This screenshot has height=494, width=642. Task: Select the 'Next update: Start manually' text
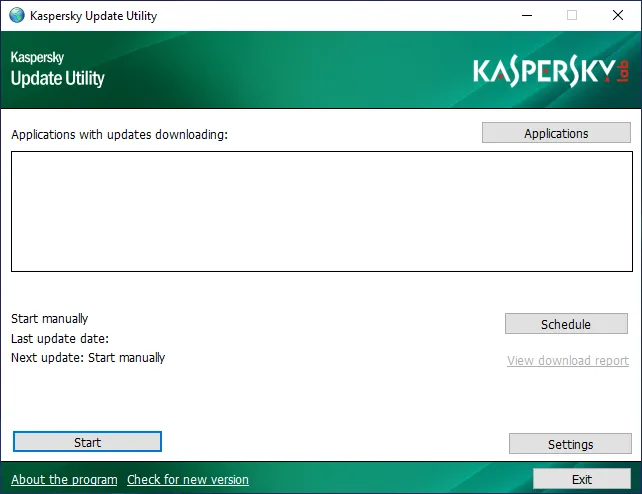88,358
